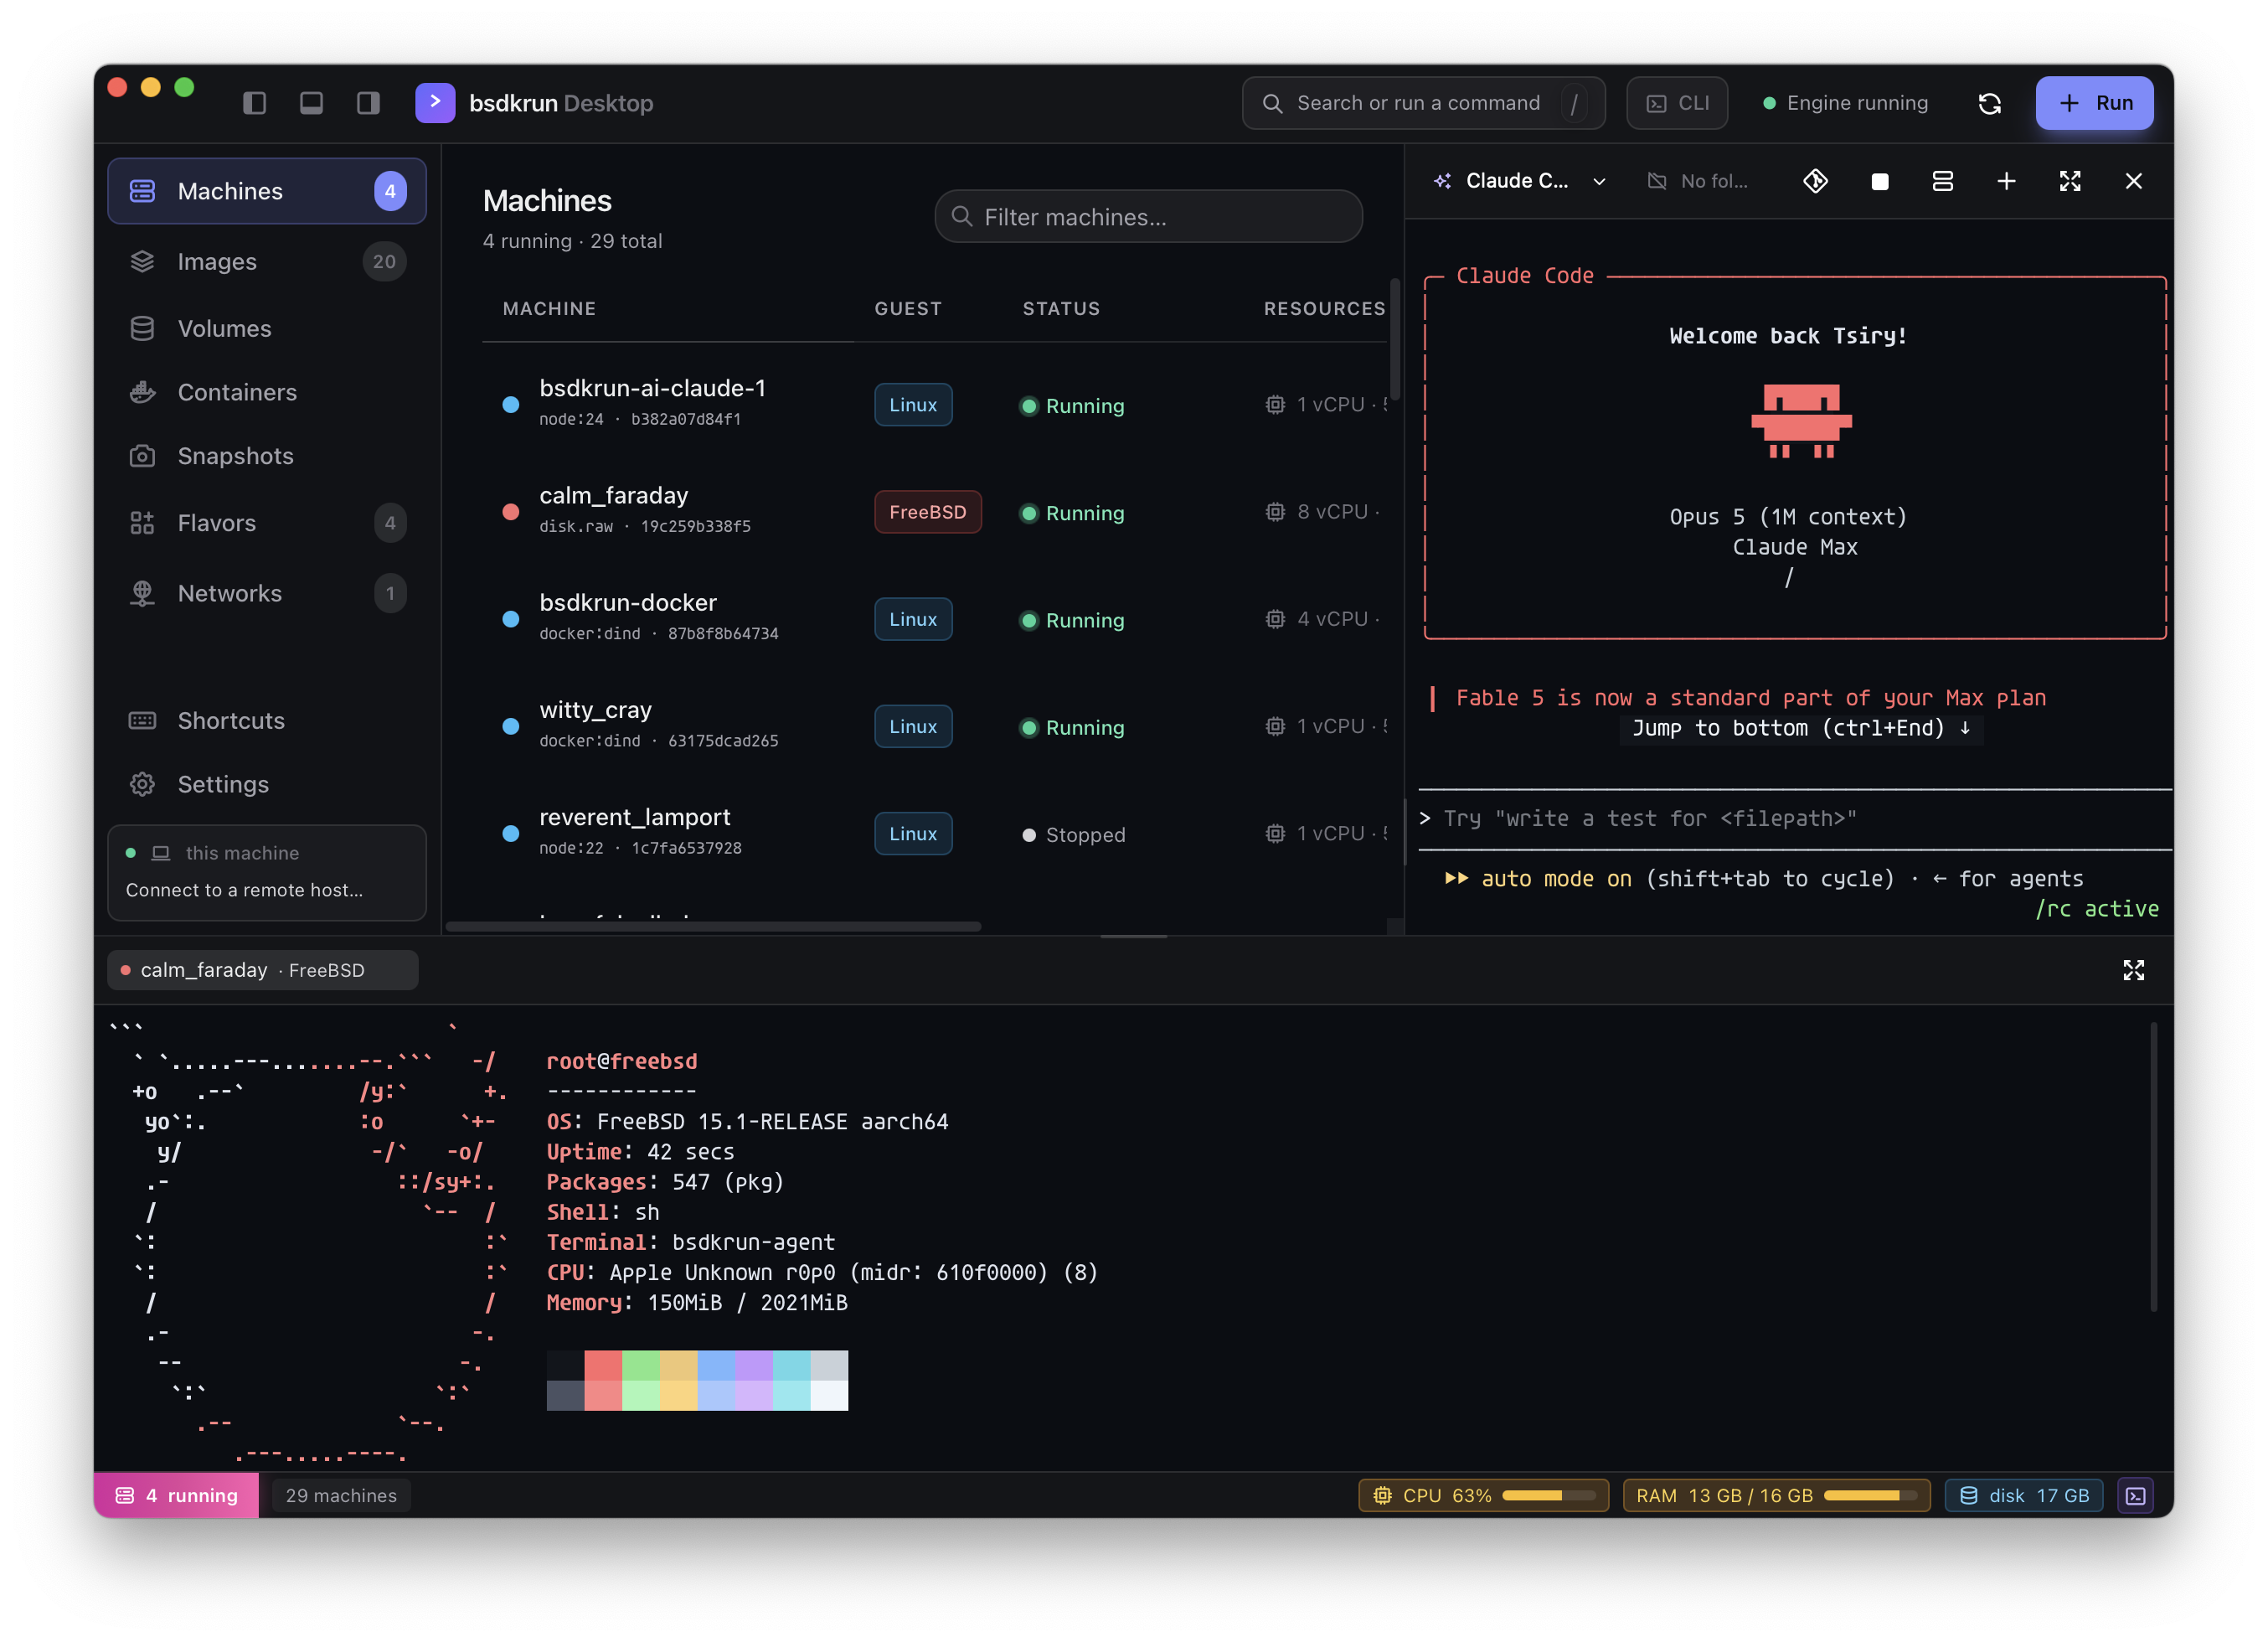Refresh using the sync arrows icon
2268x1642 pixels.
[x=1989, y=103]
